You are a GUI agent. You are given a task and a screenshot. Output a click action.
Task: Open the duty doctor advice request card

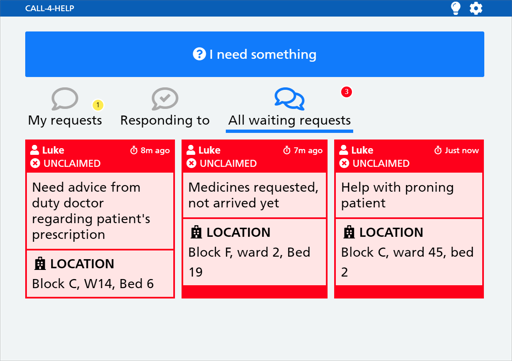pos(100,219)
